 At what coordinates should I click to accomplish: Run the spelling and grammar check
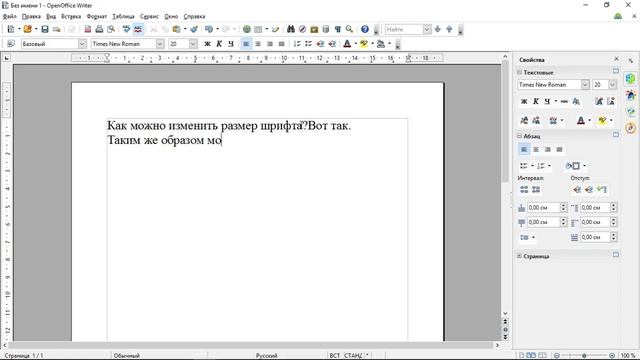coord(127,29)
